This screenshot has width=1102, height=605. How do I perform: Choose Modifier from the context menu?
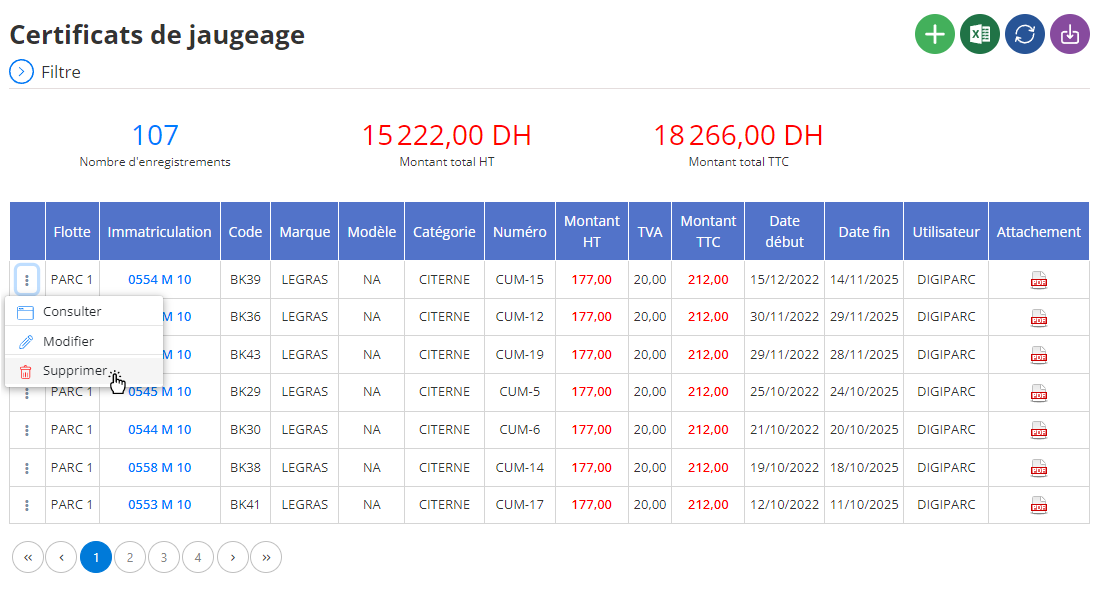84,341
